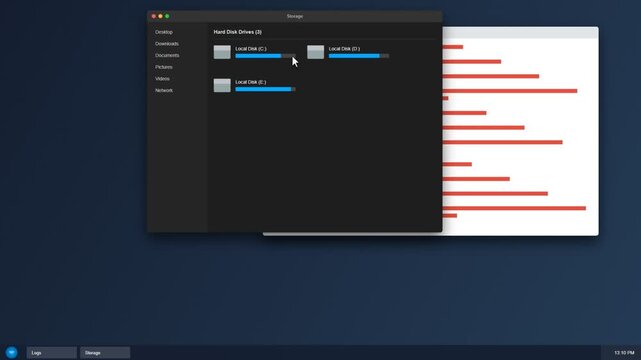
Task: Open Local Disk (C:) drive icon
Action: (x=222, y=52)
